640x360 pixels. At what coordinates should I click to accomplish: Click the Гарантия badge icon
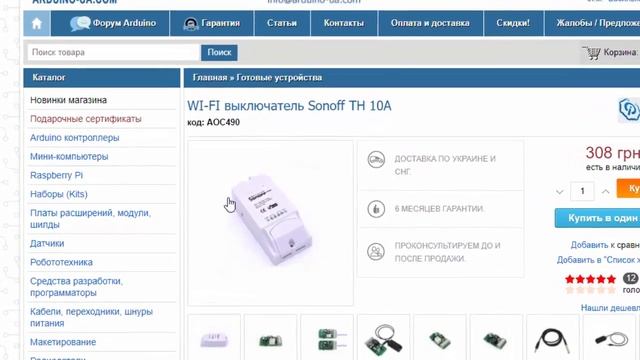191,24
